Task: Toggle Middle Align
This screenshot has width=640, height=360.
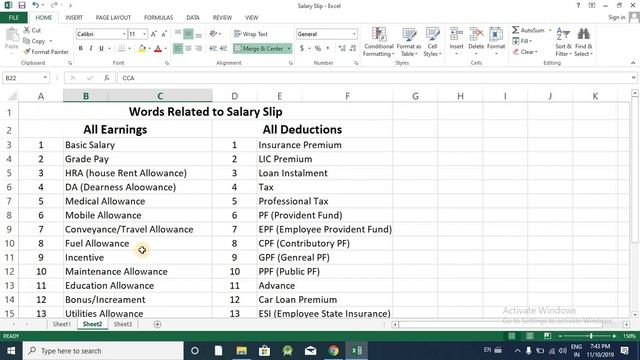Action: (x=188, y=34)
